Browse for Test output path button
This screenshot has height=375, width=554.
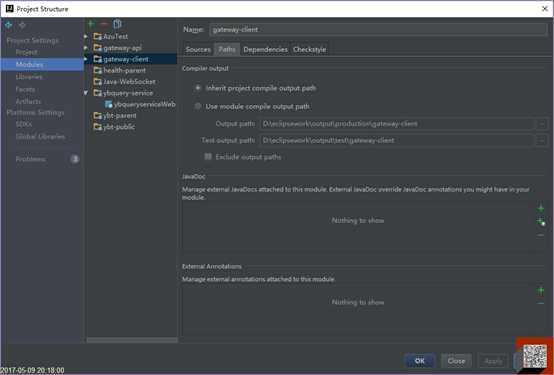coord(542,140)
